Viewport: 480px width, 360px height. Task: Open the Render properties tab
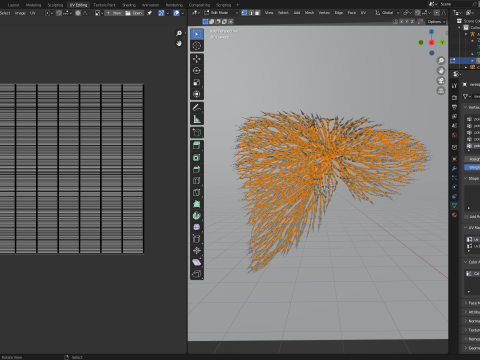pos(454,98)
